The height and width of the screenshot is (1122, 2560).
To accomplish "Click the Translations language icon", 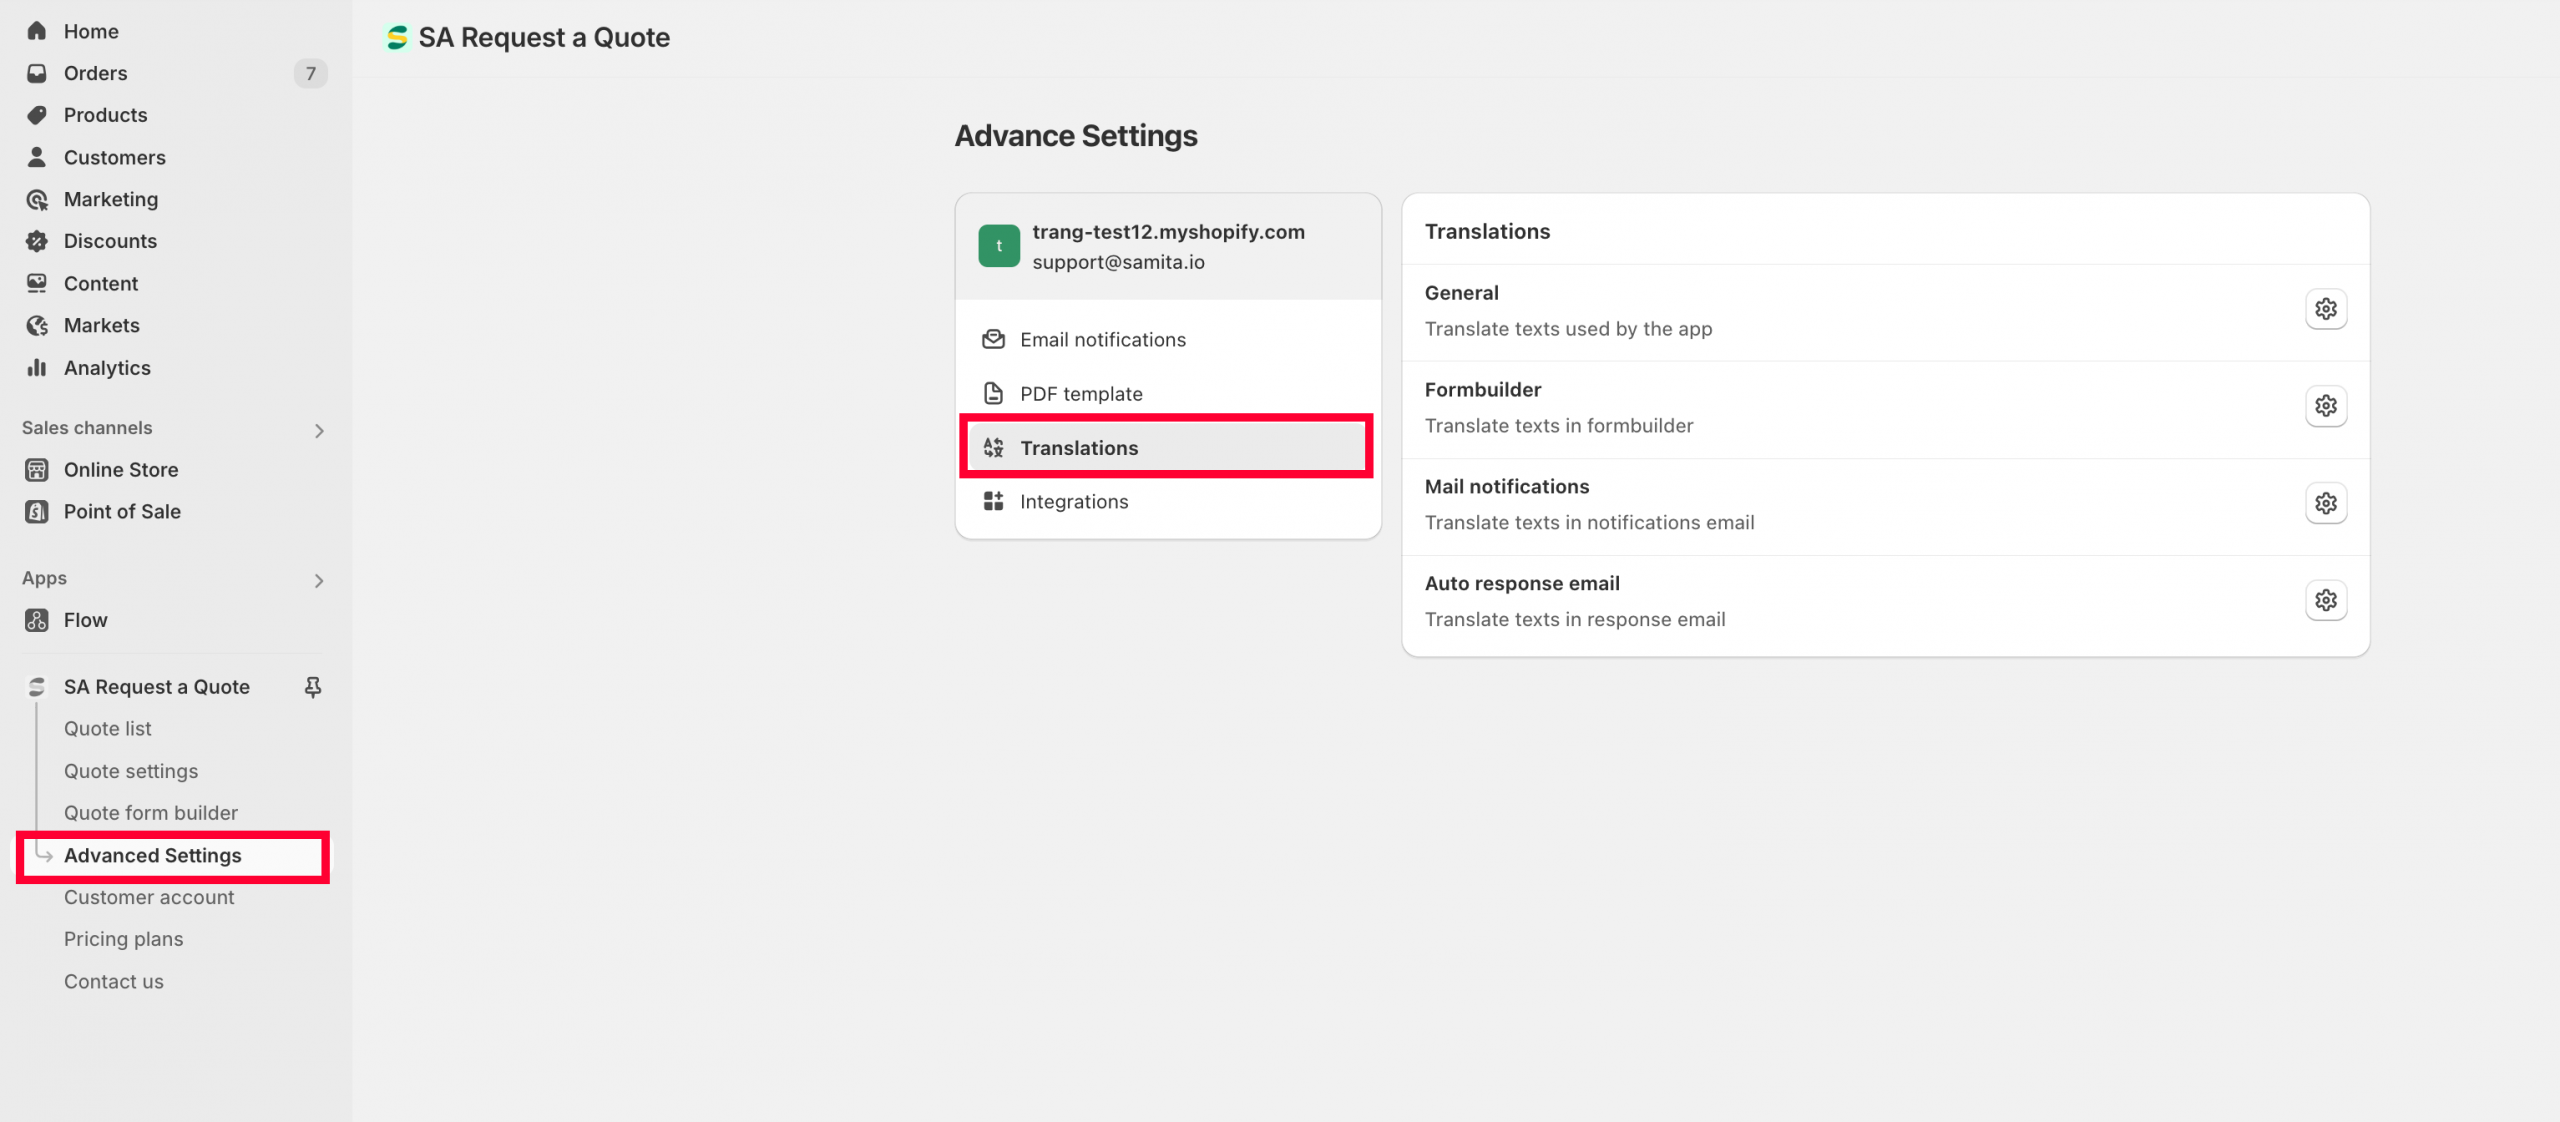I will coord(993,447).
